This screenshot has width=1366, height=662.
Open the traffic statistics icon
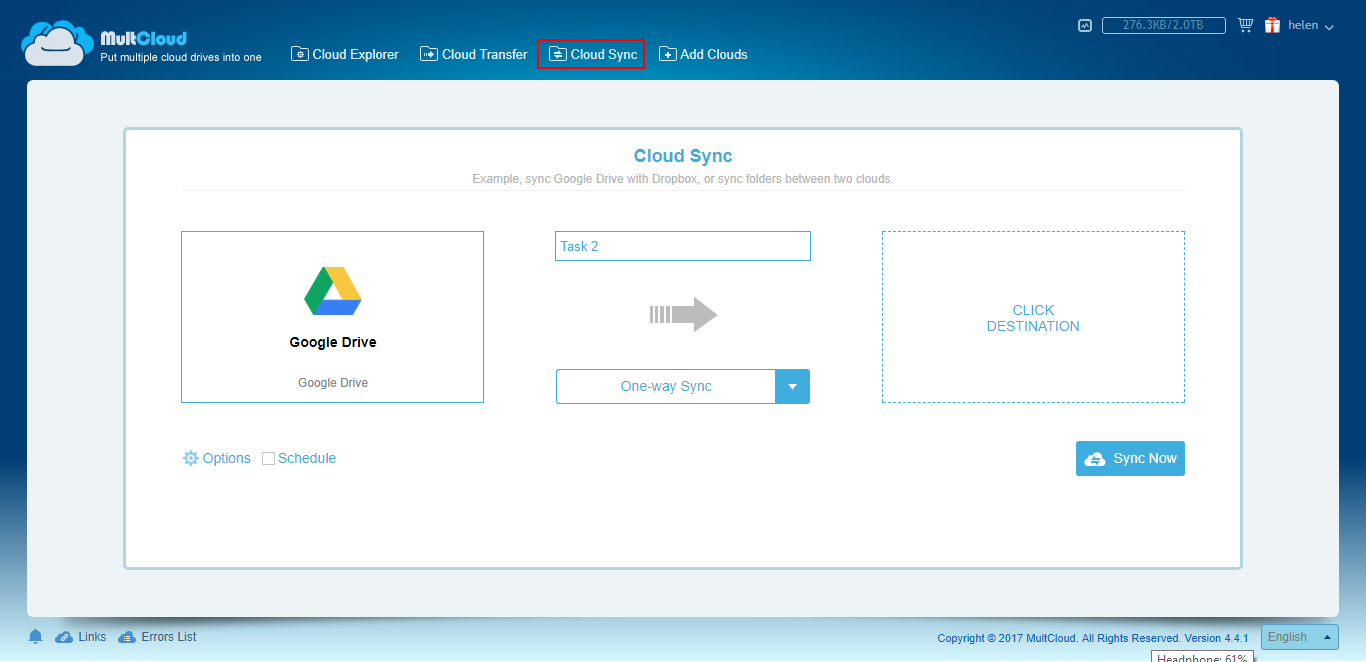(1085, 26)
